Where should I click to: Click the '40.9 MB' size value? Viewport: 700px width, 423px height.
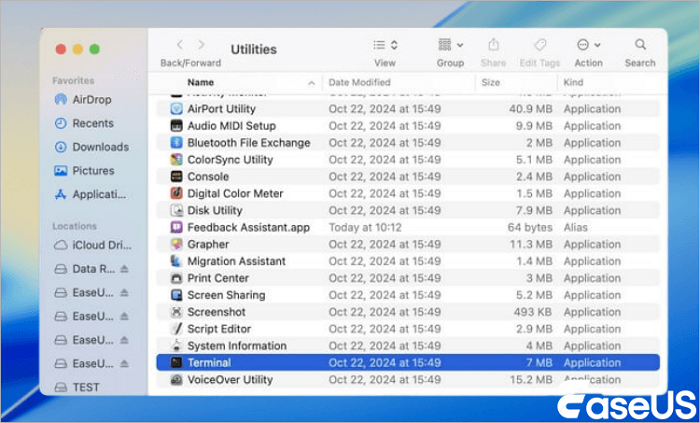point(531,109)
